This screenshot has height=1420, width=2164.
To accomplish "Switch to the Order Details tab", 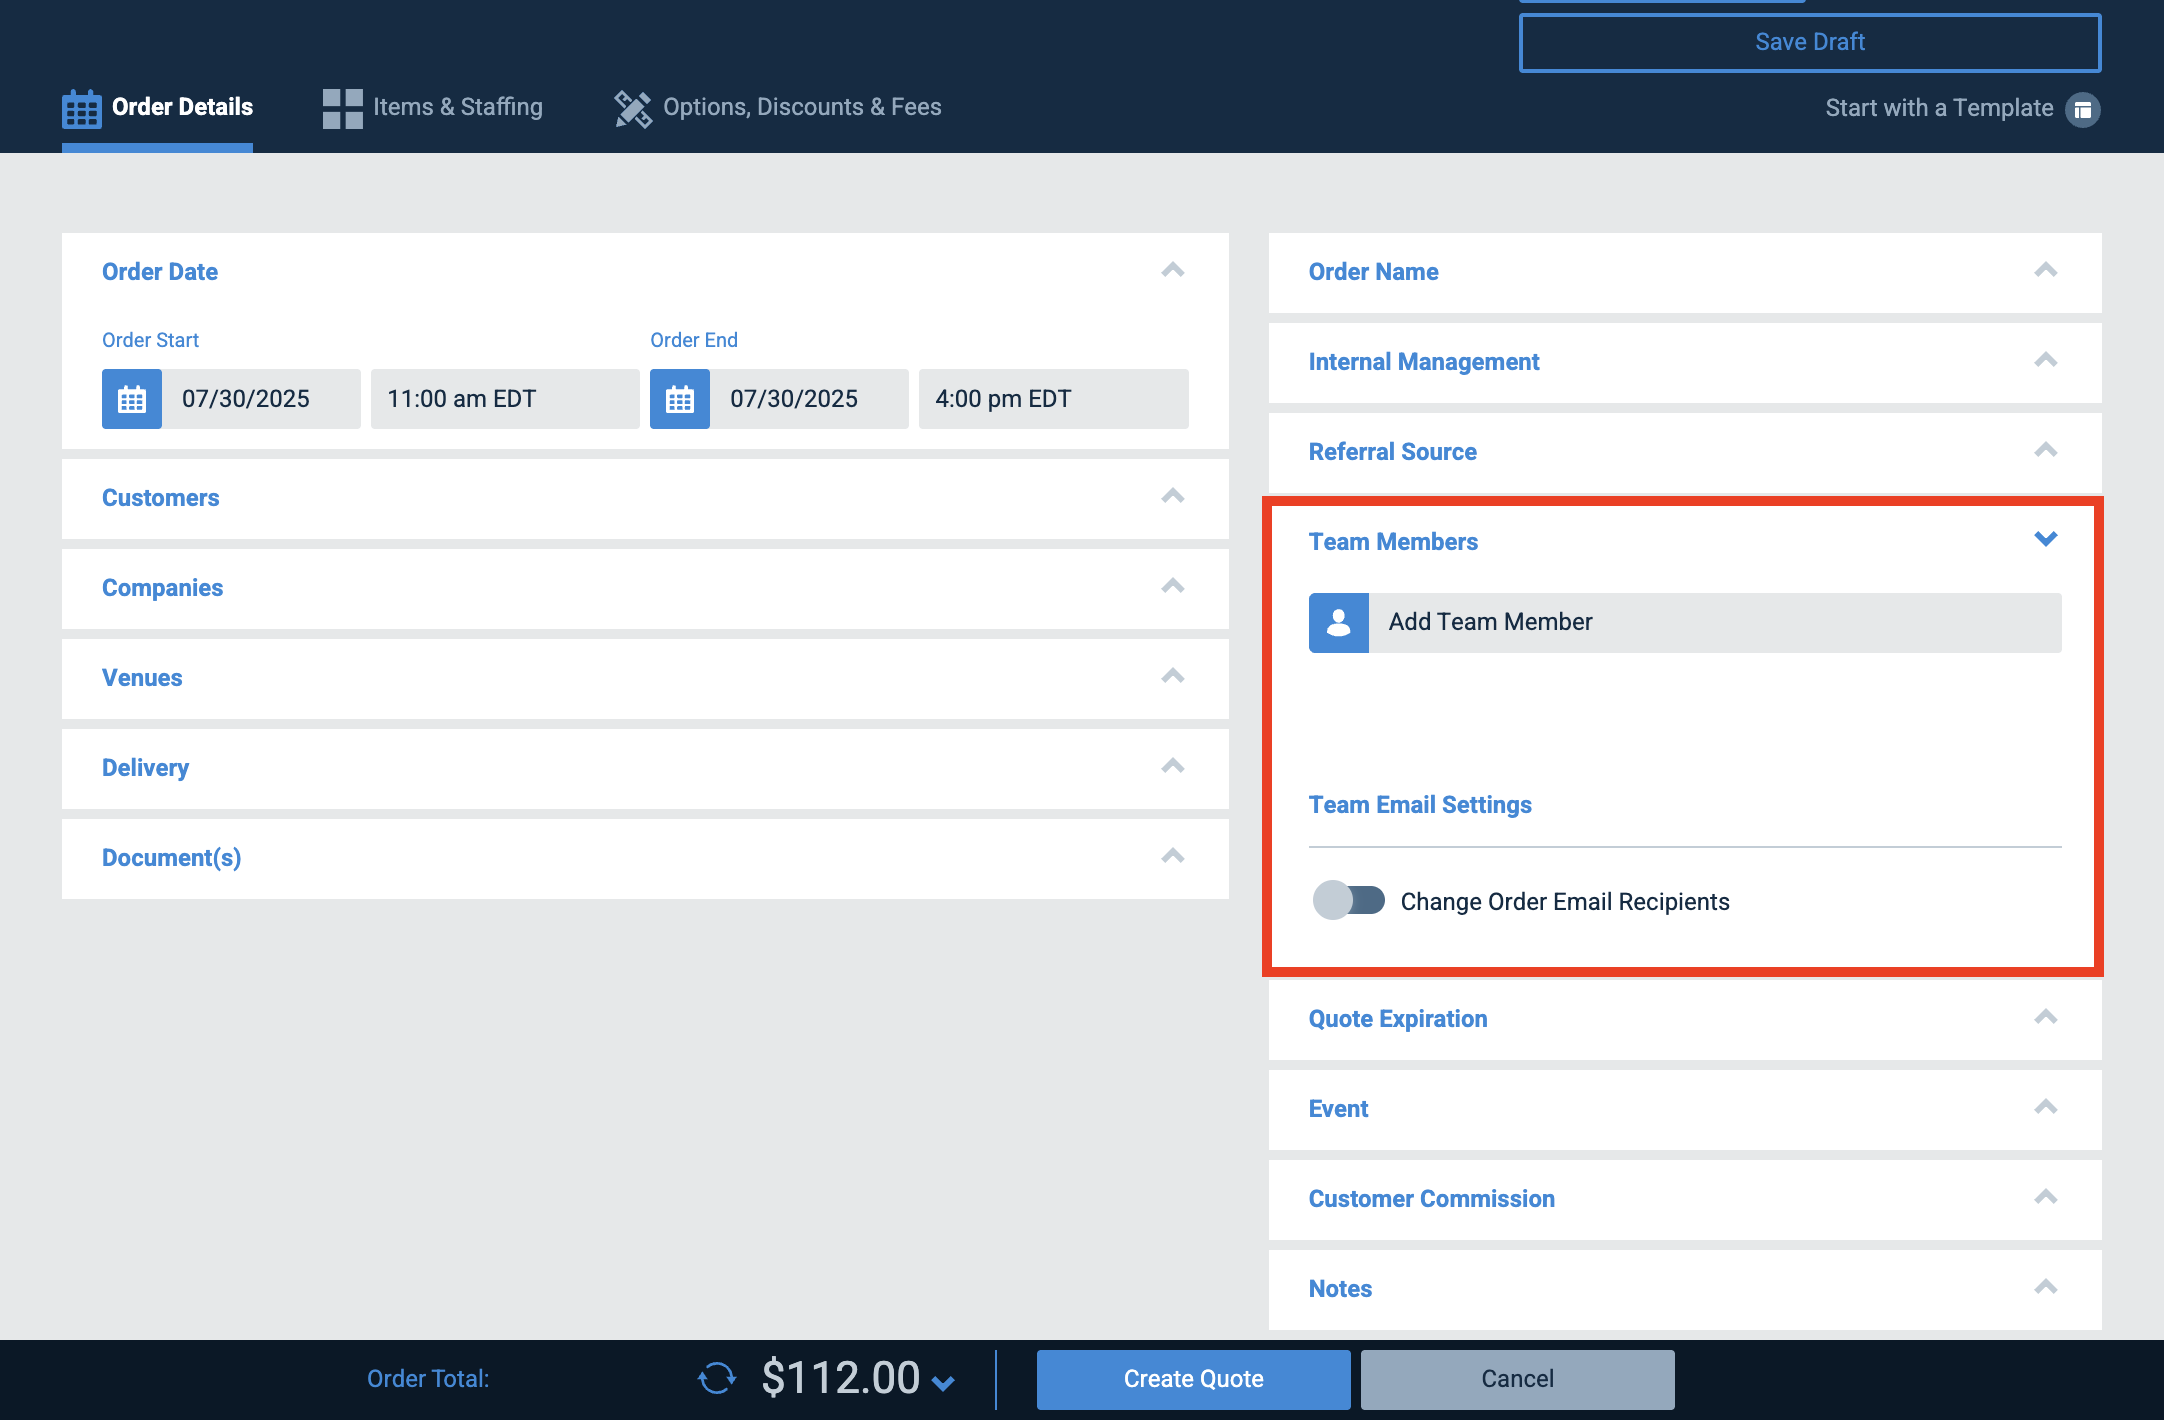I will click(158, 108).
